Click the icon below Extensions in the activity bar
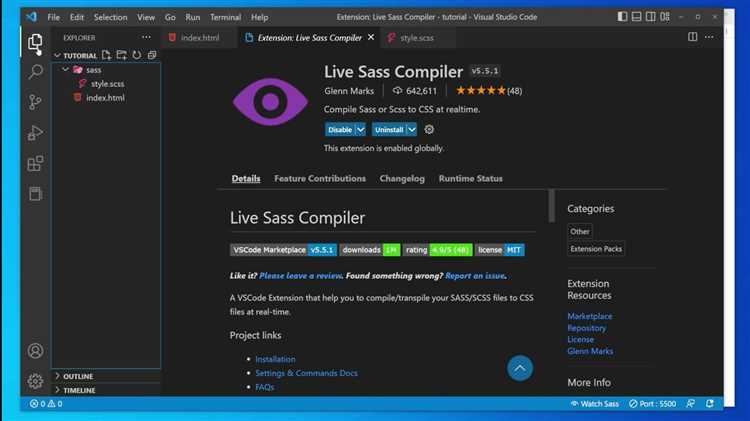This screenshot has width=750, height=421. pos(35,194)
